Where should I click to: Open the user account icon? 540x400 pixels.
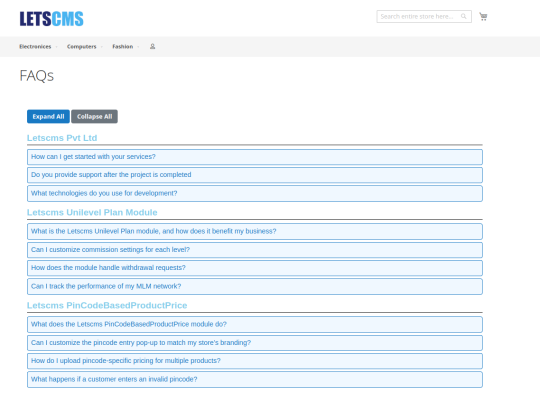tap(152, 46)
